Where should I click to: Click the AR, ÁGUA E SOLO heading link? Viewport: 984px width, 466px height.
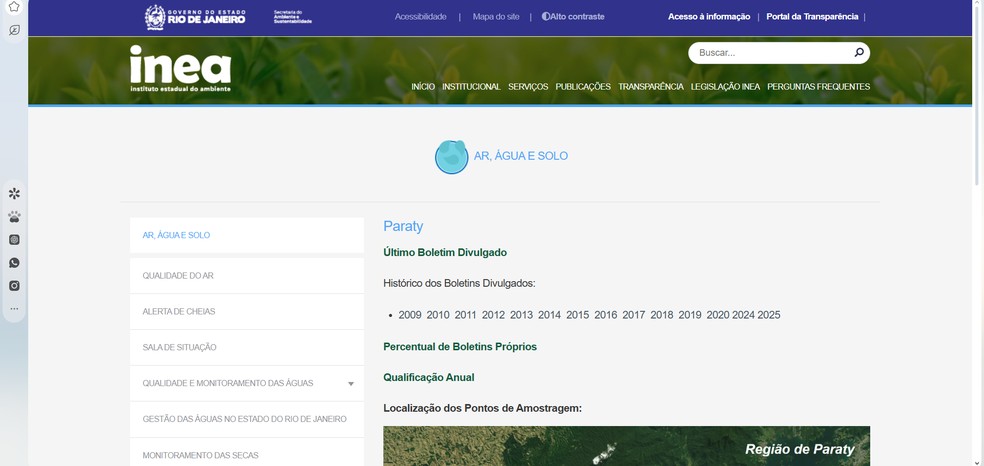tap(521, 156)
